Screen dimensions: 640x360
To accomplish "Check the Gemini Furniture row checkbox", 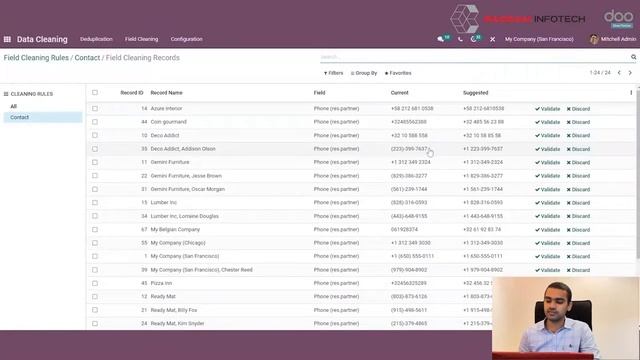I will pos(95,162).
